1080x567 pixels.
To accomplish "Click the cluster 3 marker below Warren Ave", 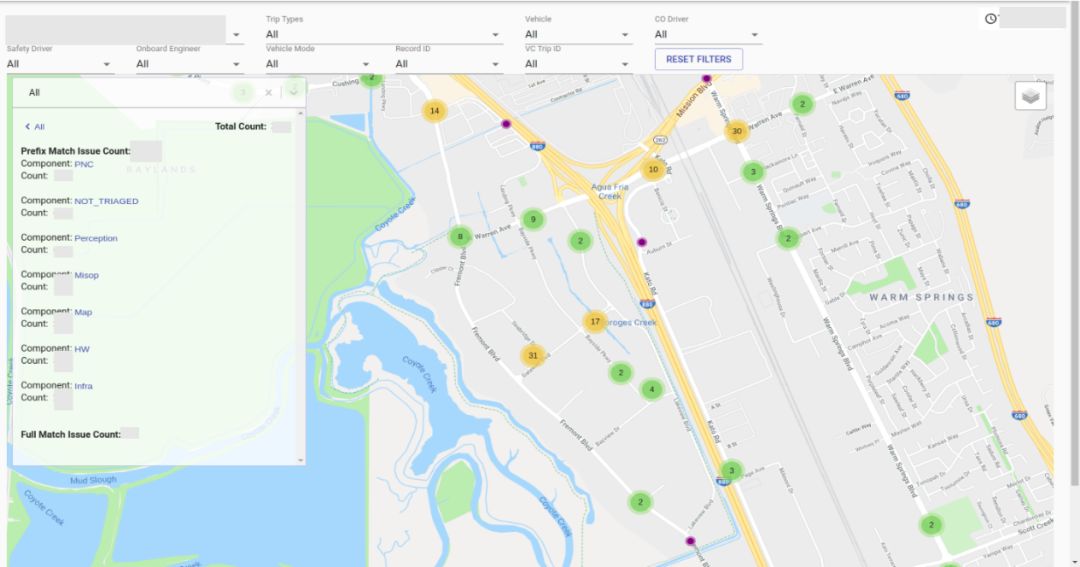I will pos(753,172).
